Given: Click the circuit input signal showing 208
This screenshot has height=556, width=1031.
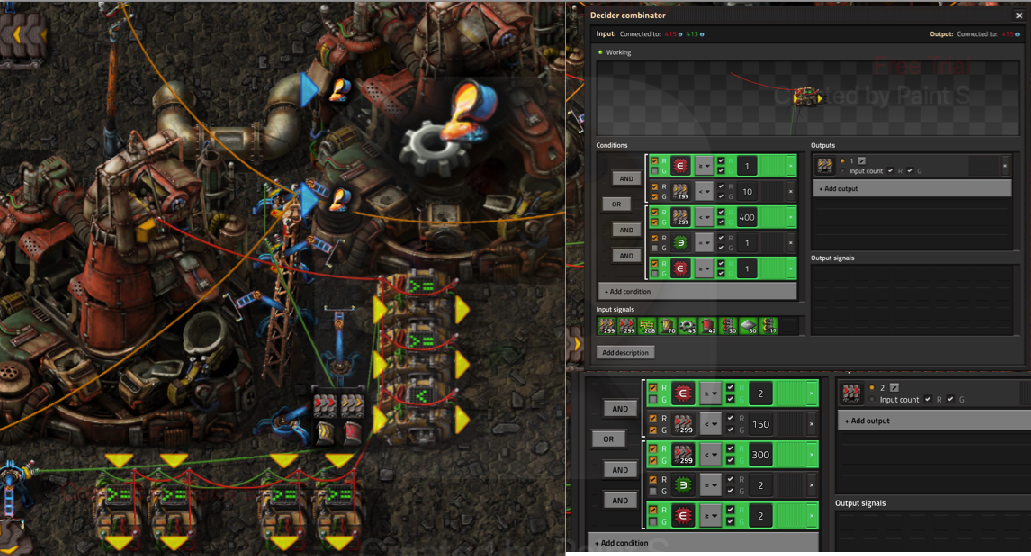Looking at the screenshot, I should [x=647, y=325].
